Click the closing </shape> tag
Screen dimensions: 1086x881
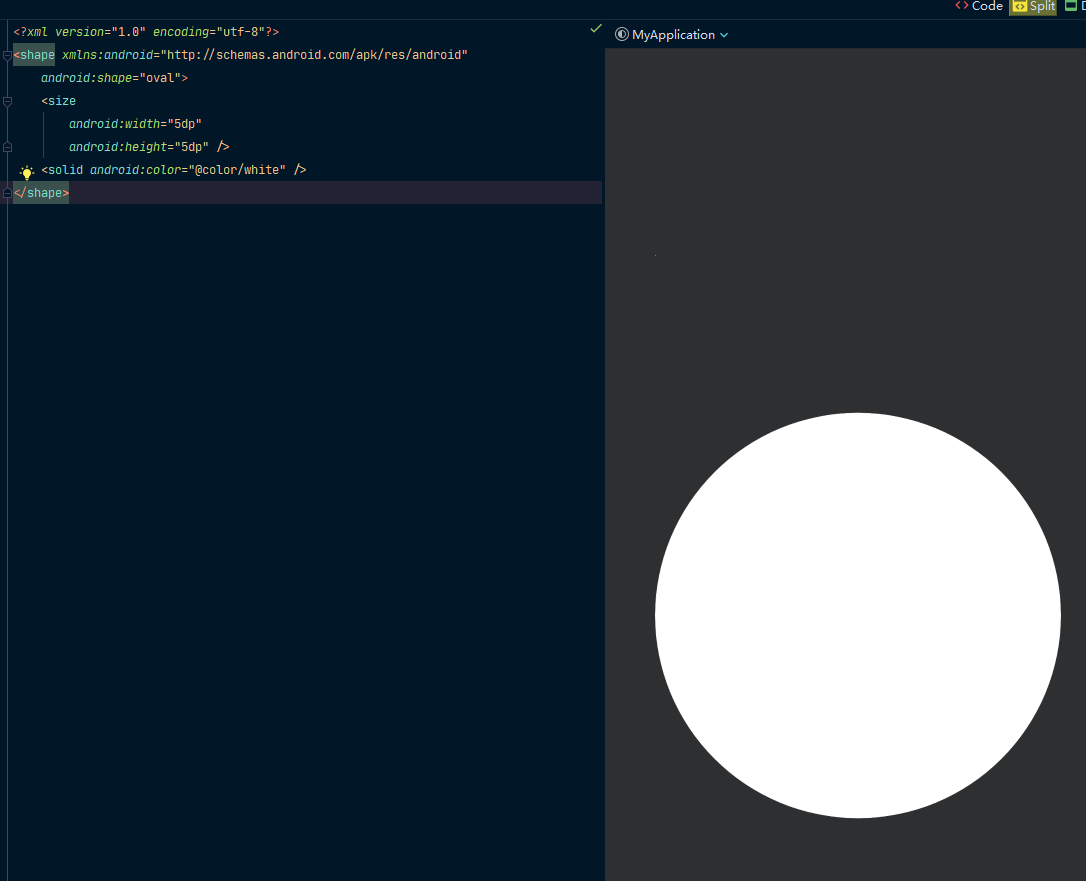(x=41, y=193)
